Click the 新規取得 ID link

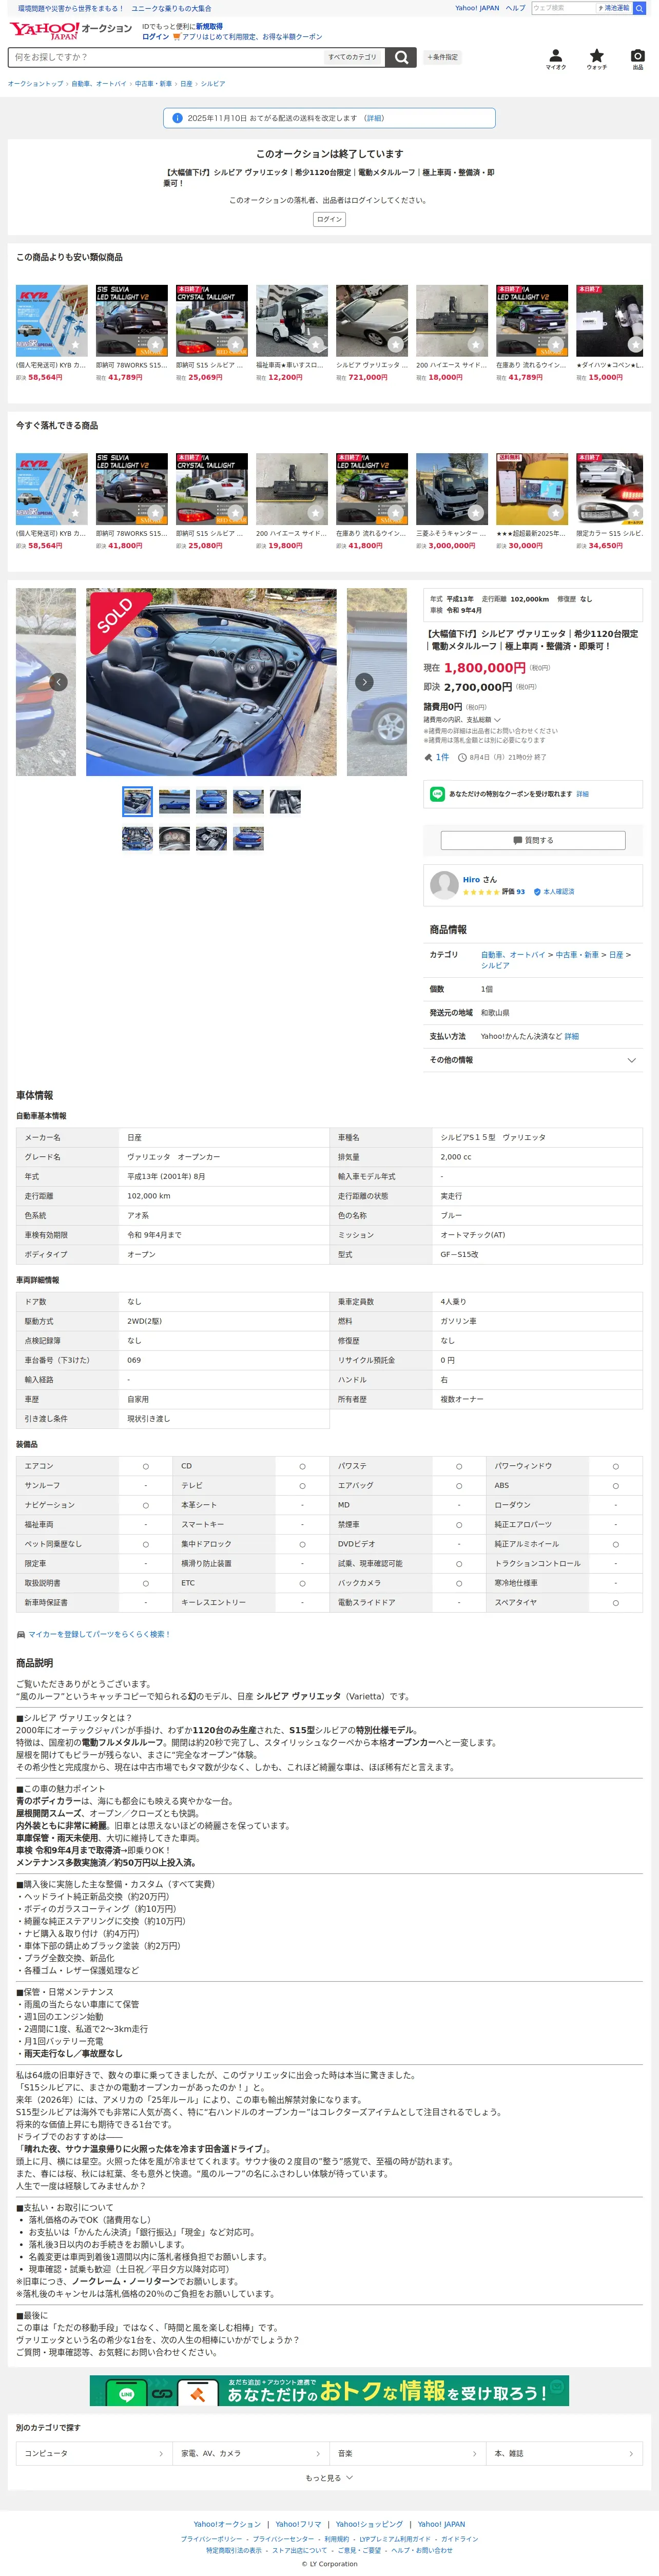[x=209, y=27]
